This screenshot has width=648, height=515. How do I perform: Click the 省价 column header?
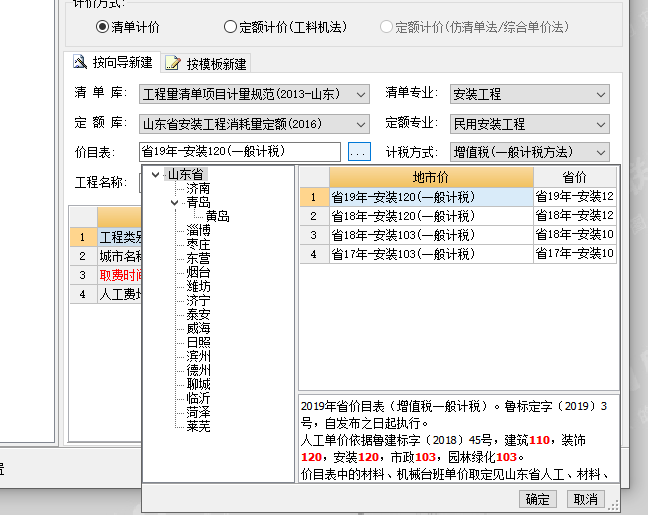coord(574,178)
